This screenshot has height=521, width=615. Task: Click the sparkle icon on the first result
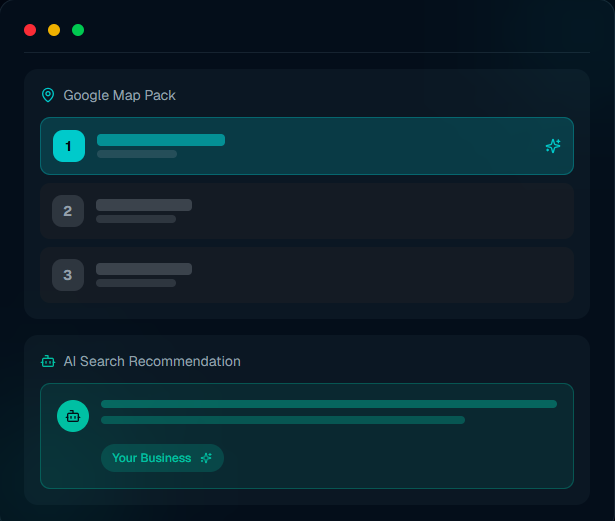553,146
